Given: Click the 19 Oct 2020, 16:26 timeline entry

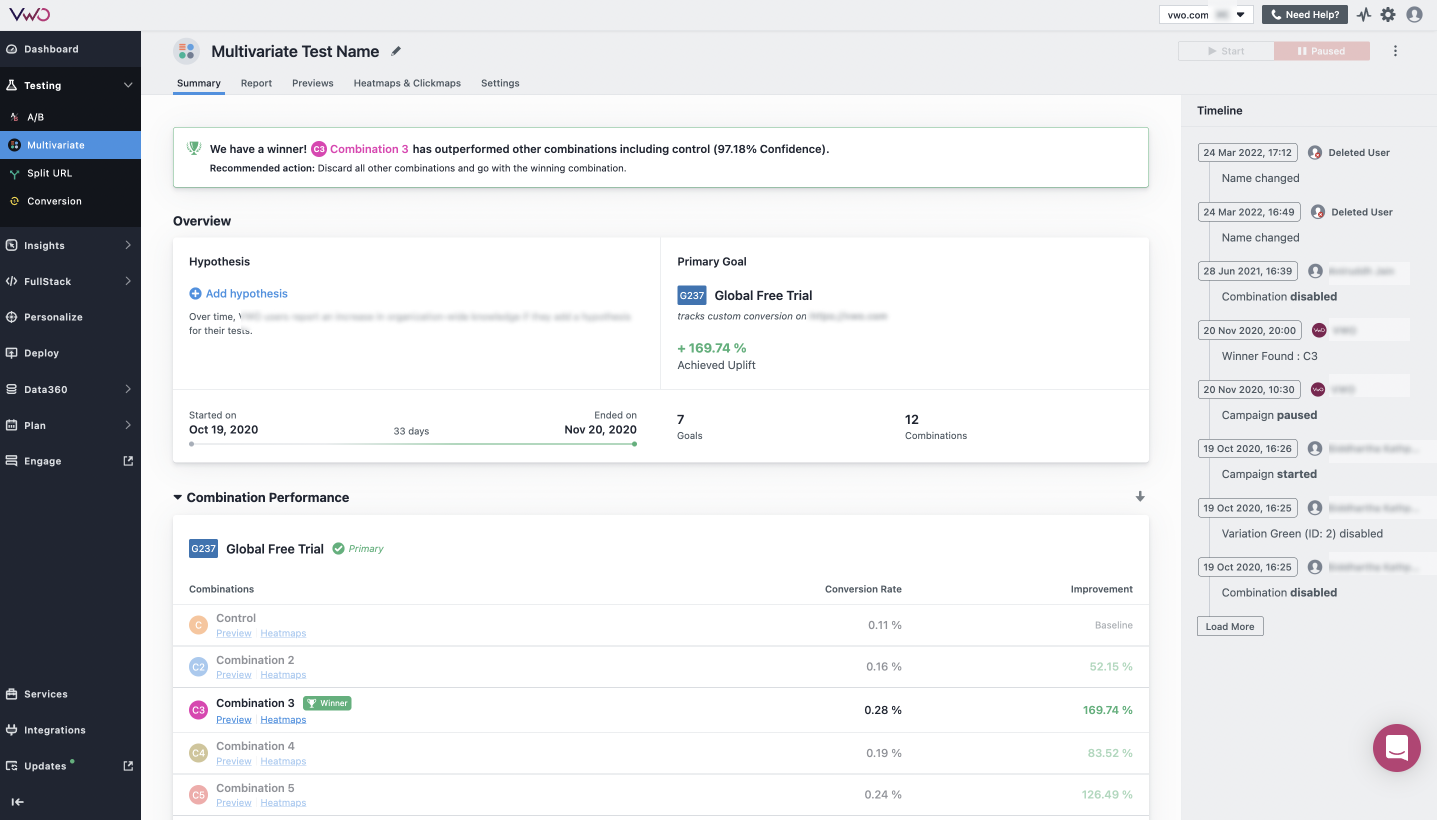Looking at the screenshot, I should tap(1248, 449).
